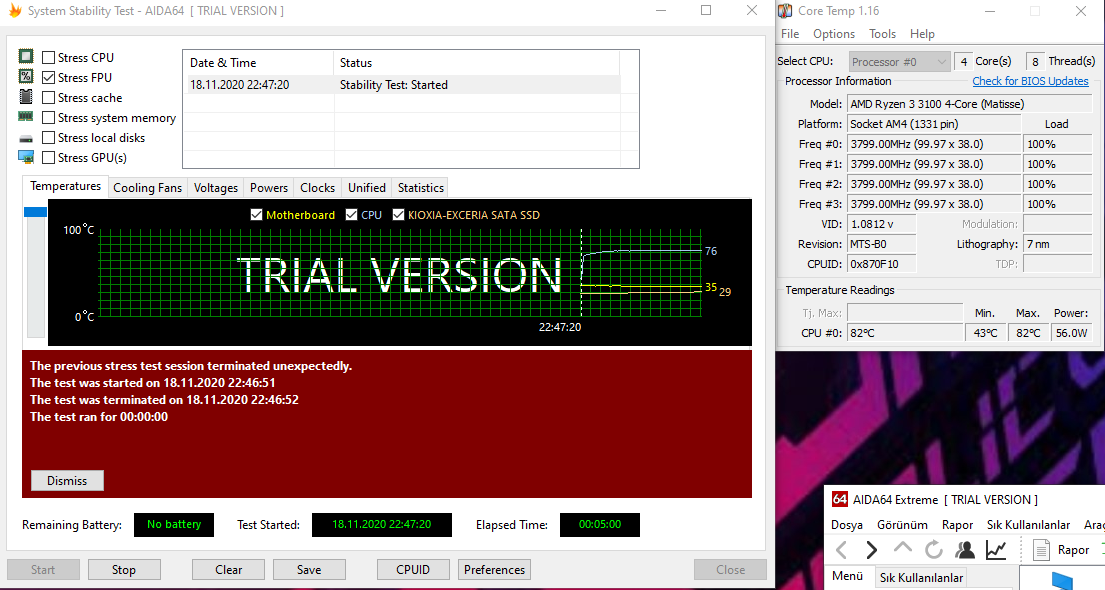Switch to the Voltages tab
Viewport: 1105px width, 590px height.
point(216,188)
